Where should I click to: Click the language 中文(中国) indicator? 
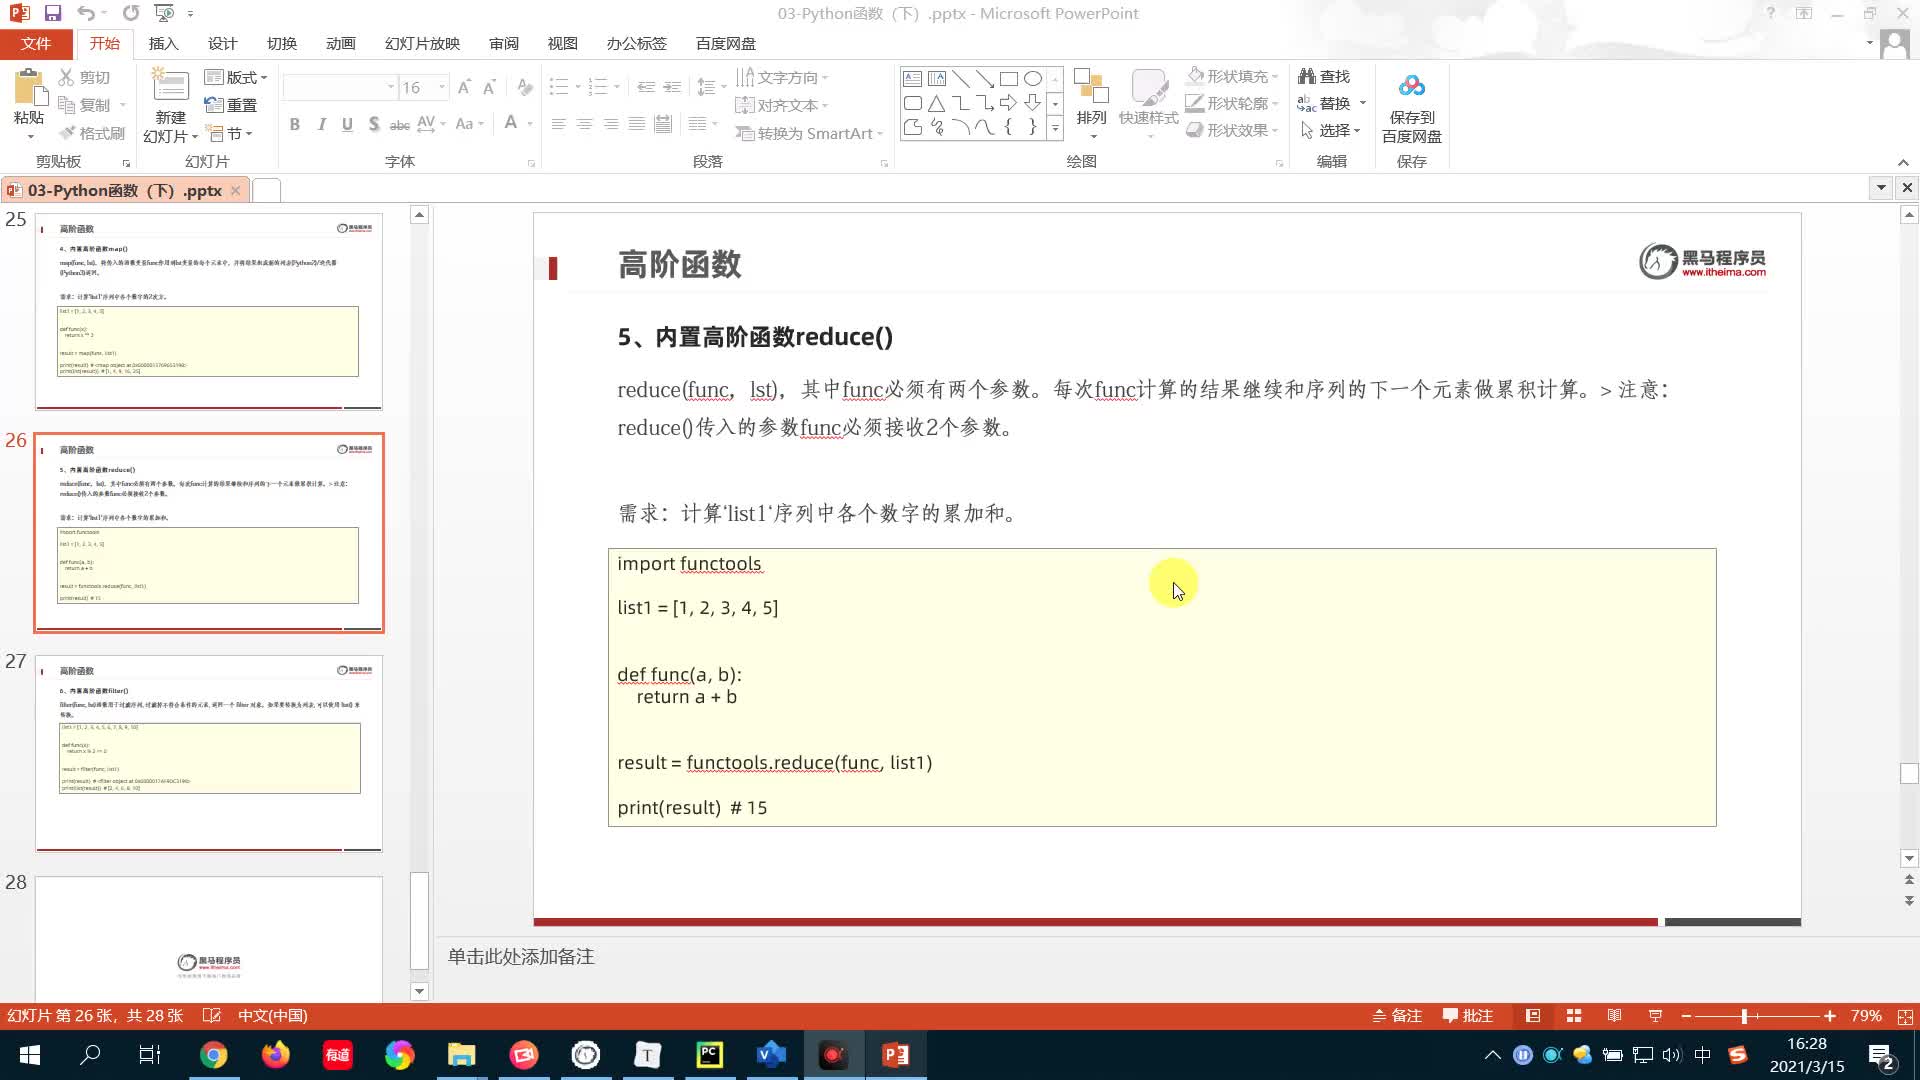click(x=272, y=1016)
